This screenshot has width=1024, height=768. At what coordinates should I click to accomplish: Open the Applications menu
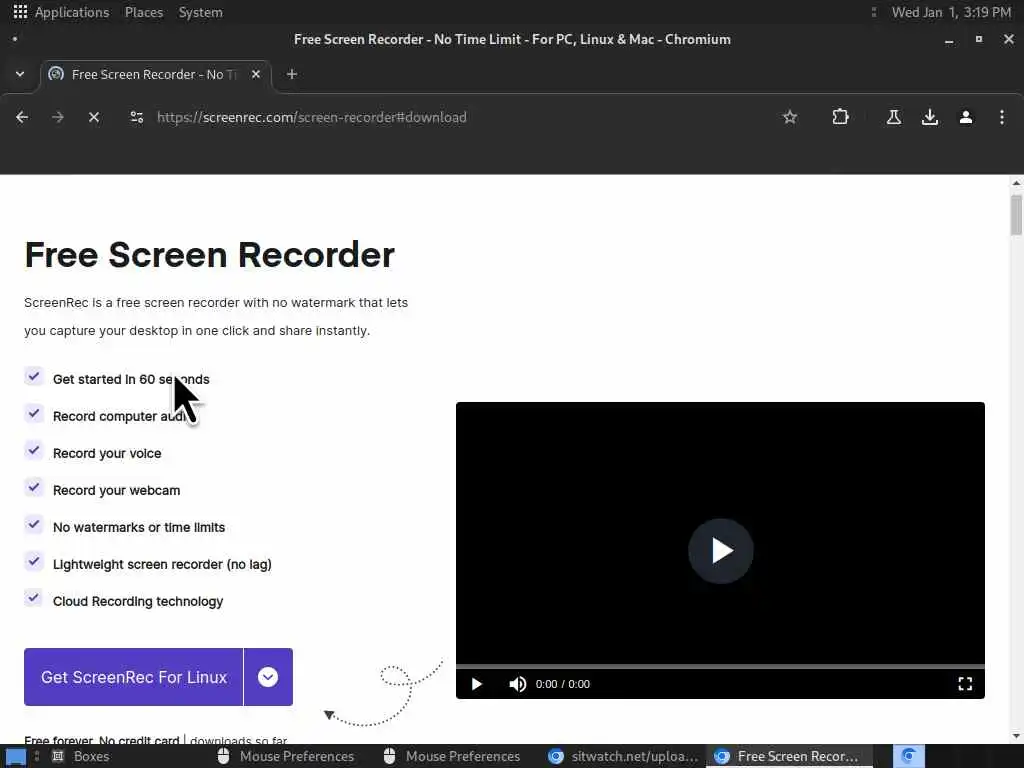72,12
